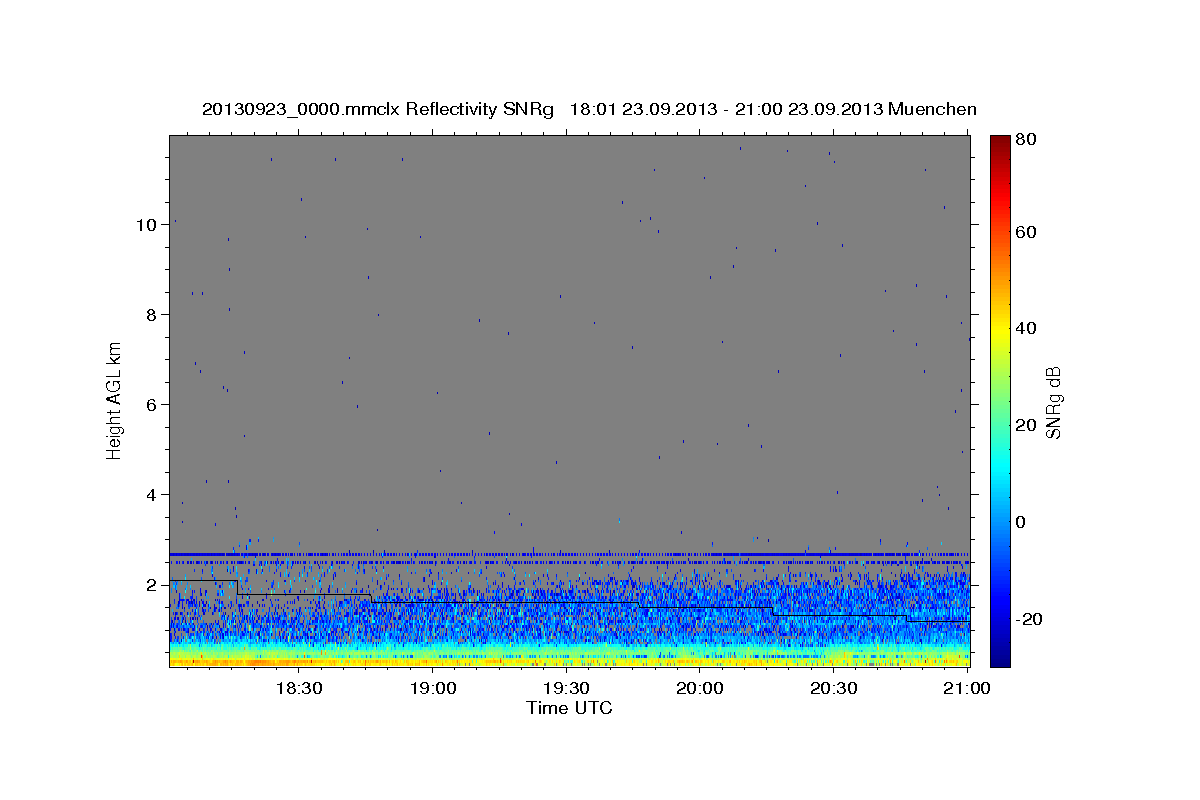Screen dimensions: 1200x800
Task: Click the 20:00 time tick label
Action: tap(700, 689)
